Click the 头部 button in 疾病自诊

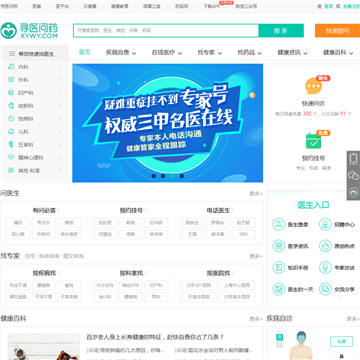pyautogui.click(x=341, y=342)
